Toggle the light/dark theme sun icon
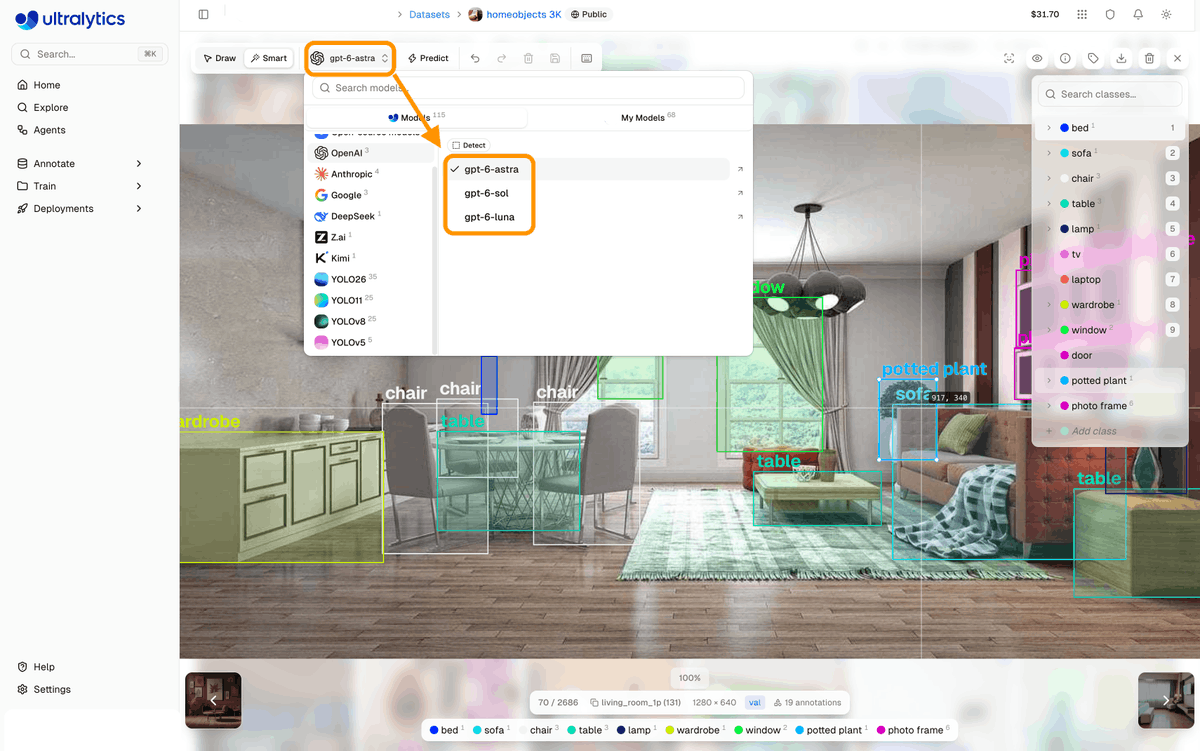The height and width of the screenshot is (751, 1200). click(1166, 15)
